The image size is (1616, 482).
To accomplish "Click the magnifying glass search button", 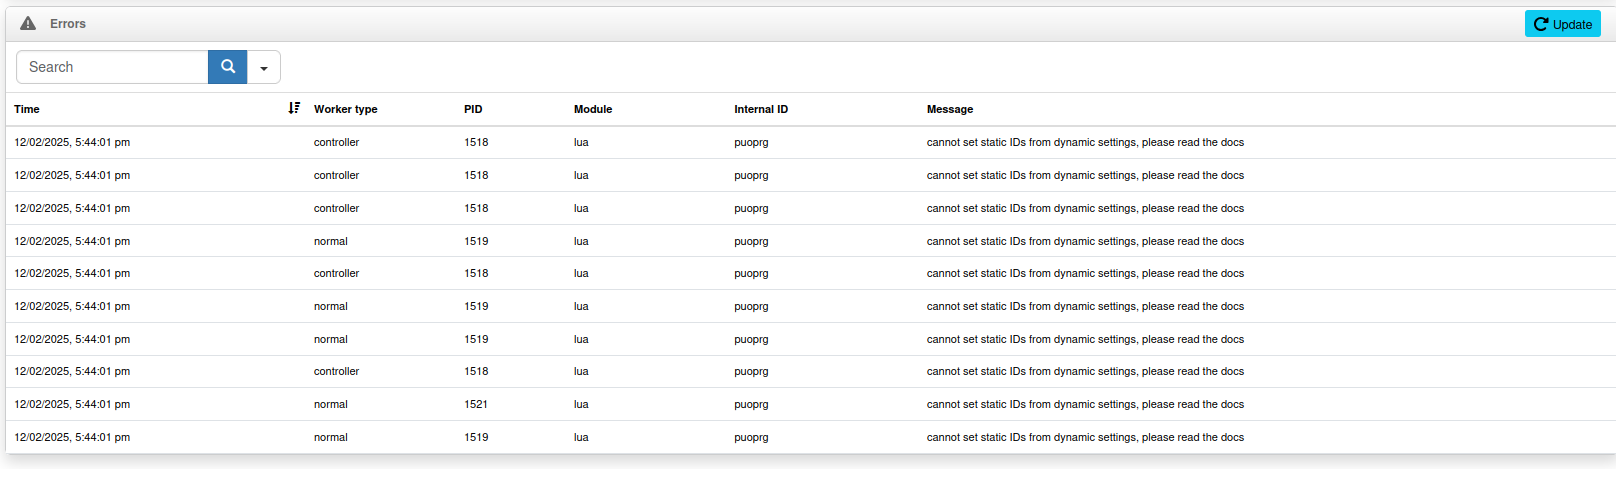I will point(228,67).
